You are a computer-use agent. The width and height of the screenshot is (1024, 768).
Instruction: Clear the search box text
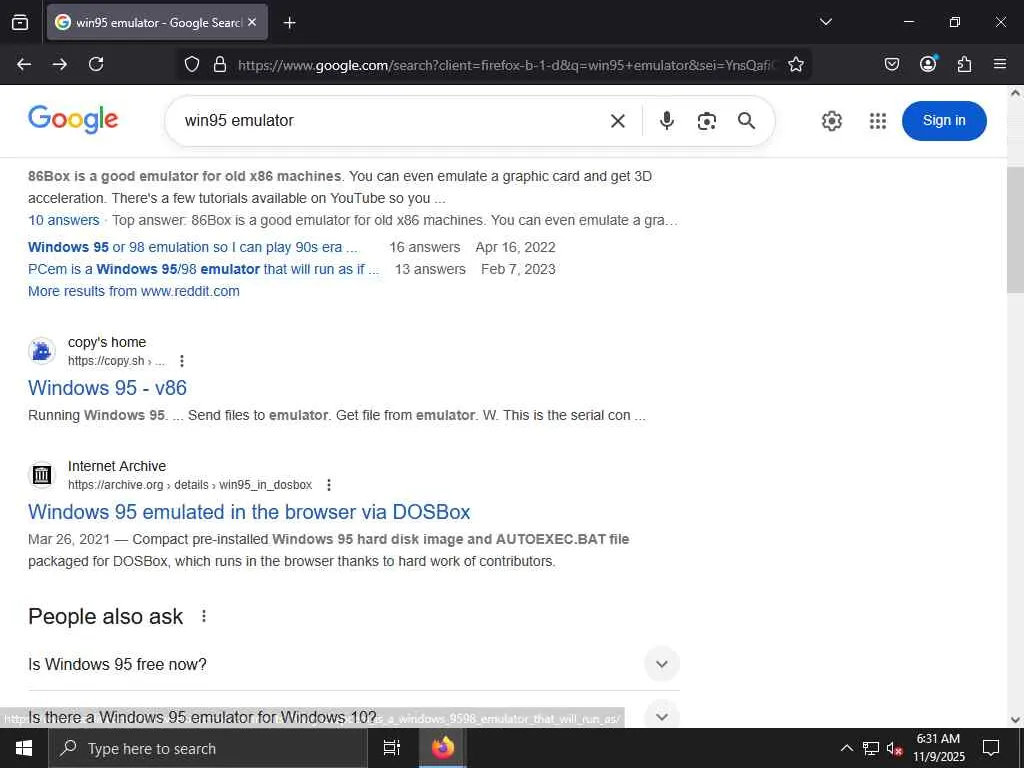618,121
